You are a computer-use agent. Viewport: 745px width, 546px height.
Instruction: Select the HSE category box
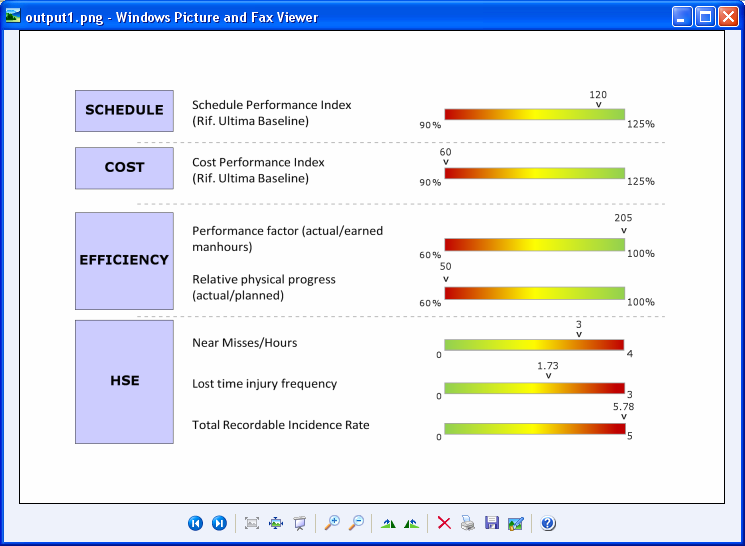[x=124, y=381]
